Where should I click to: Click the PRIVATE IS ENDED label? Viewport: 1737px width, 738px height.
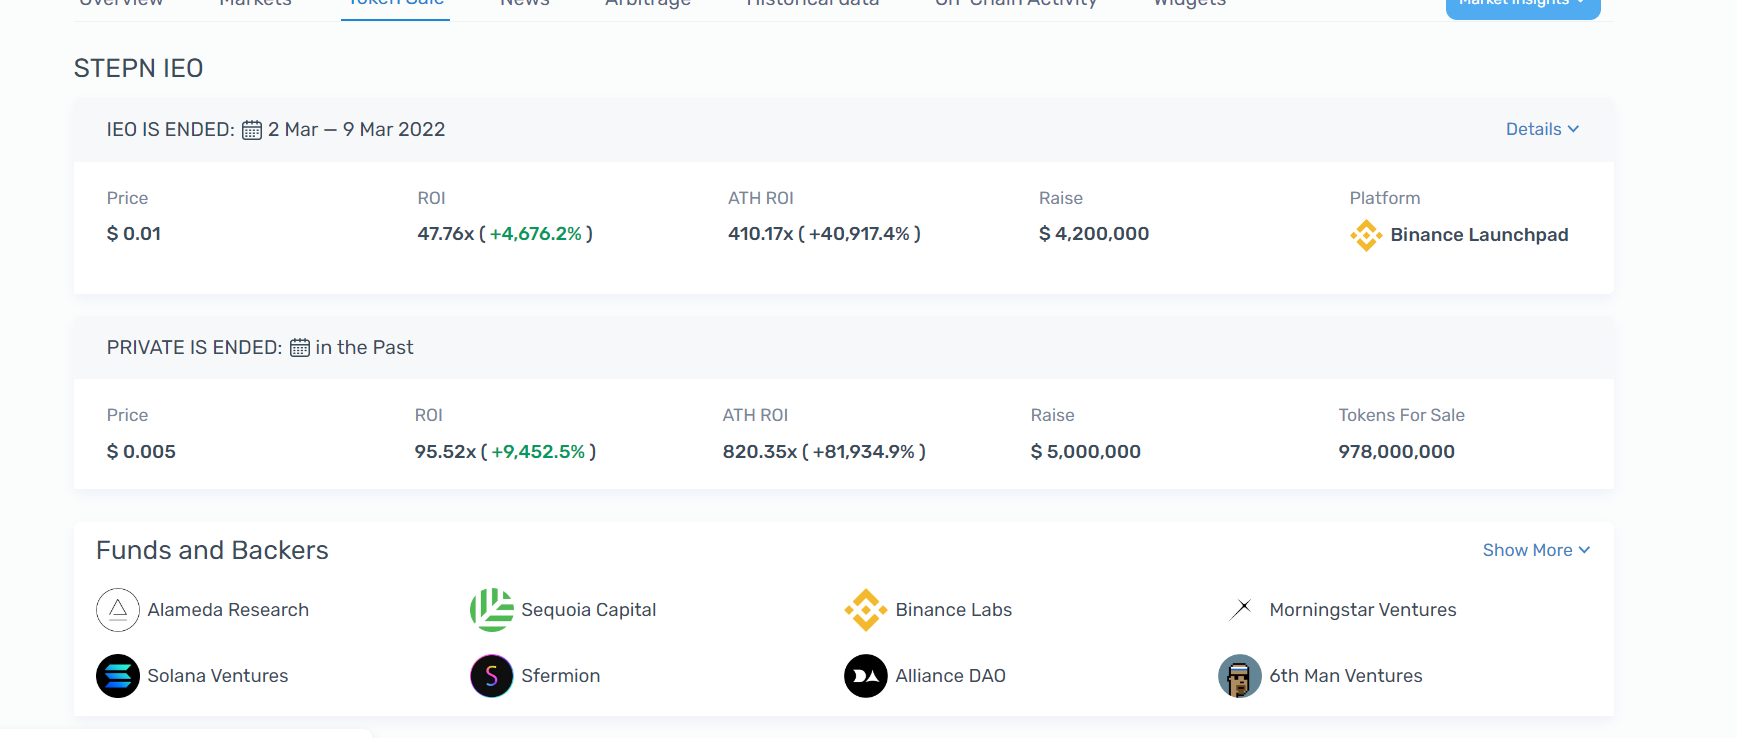194,348
